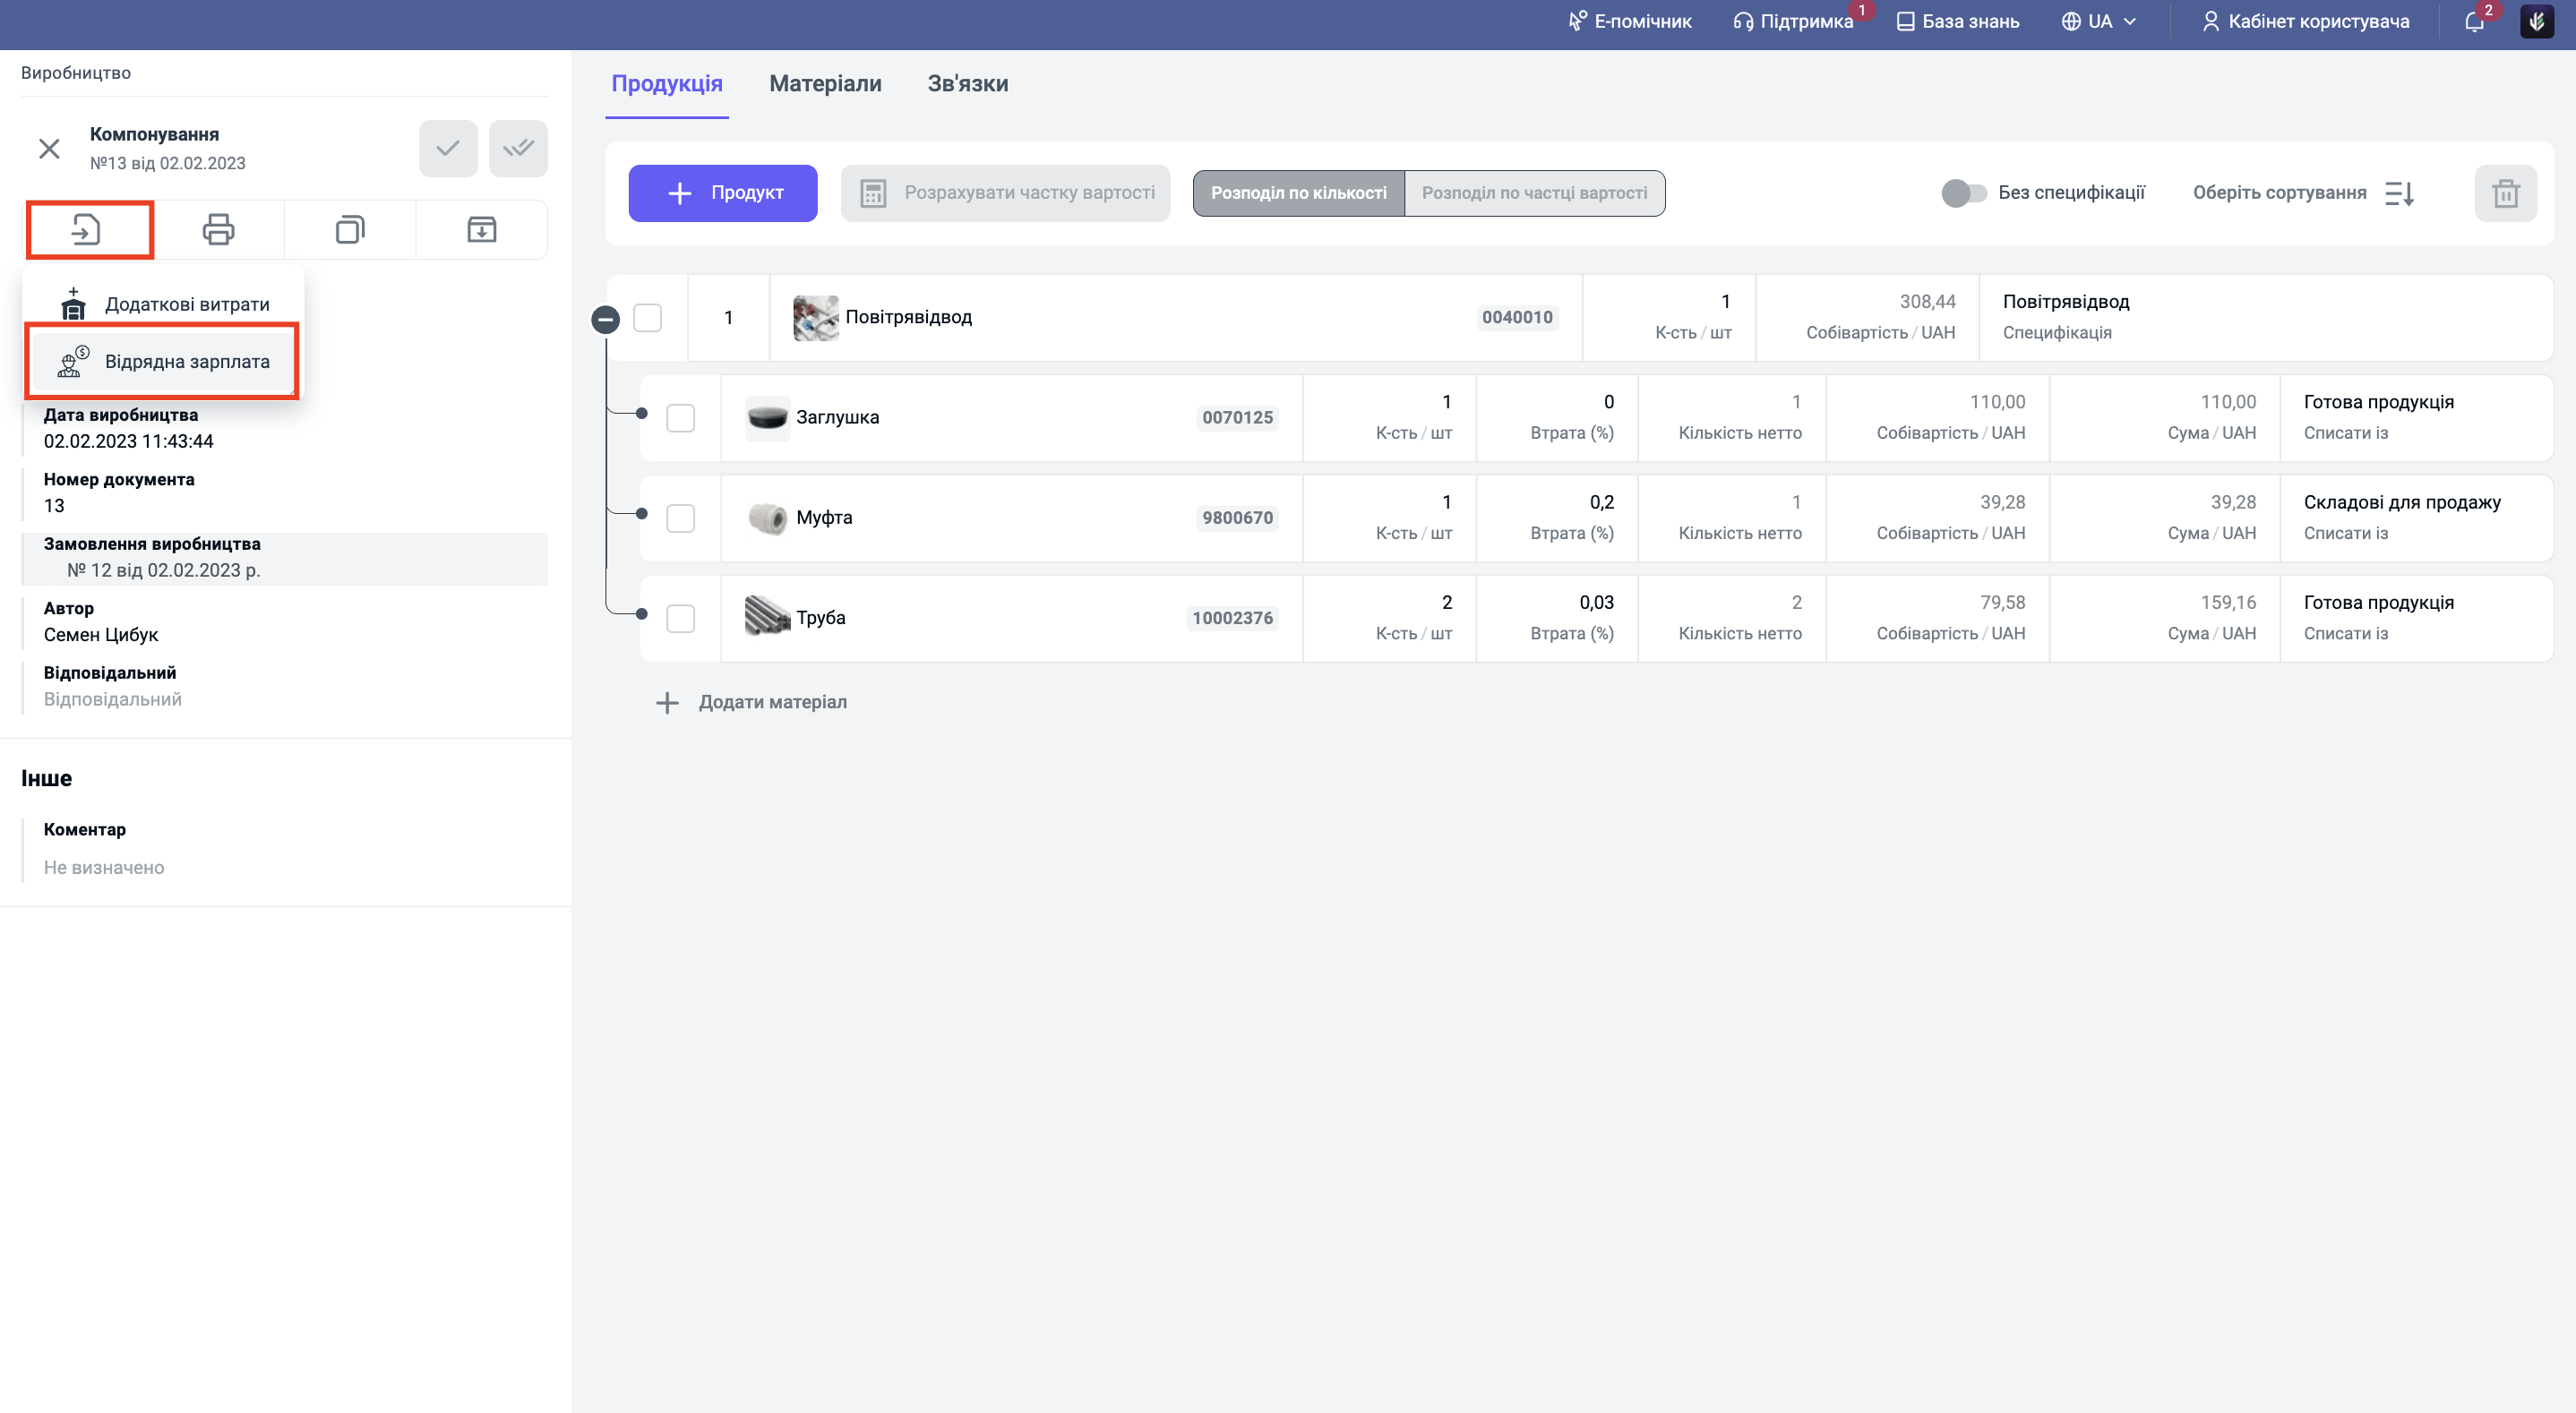Click the double checkmark post button
2576x1413 pixels.
(518, 149)
